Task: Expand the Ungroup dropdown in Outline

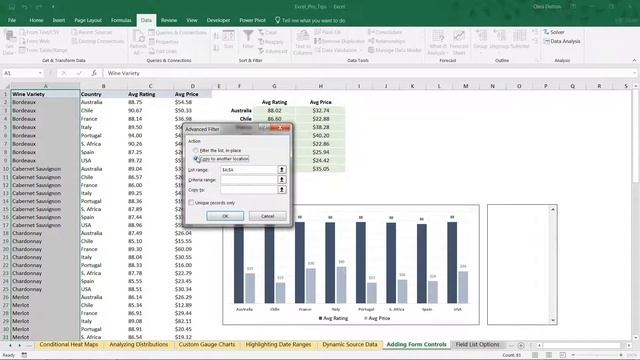Action: click(x=499, y=52)
